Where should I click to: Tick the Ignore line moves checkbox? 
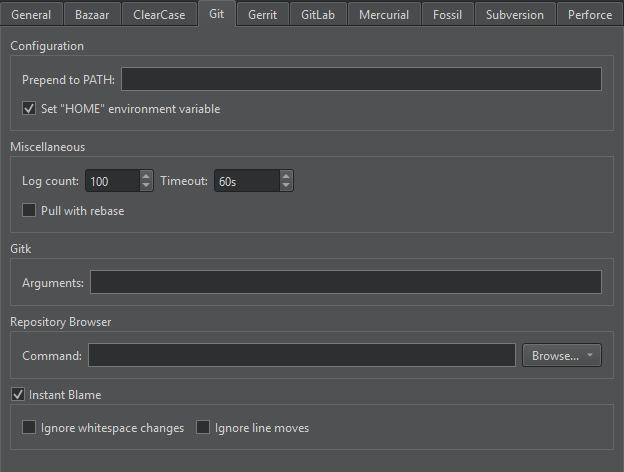coord(203,428)
